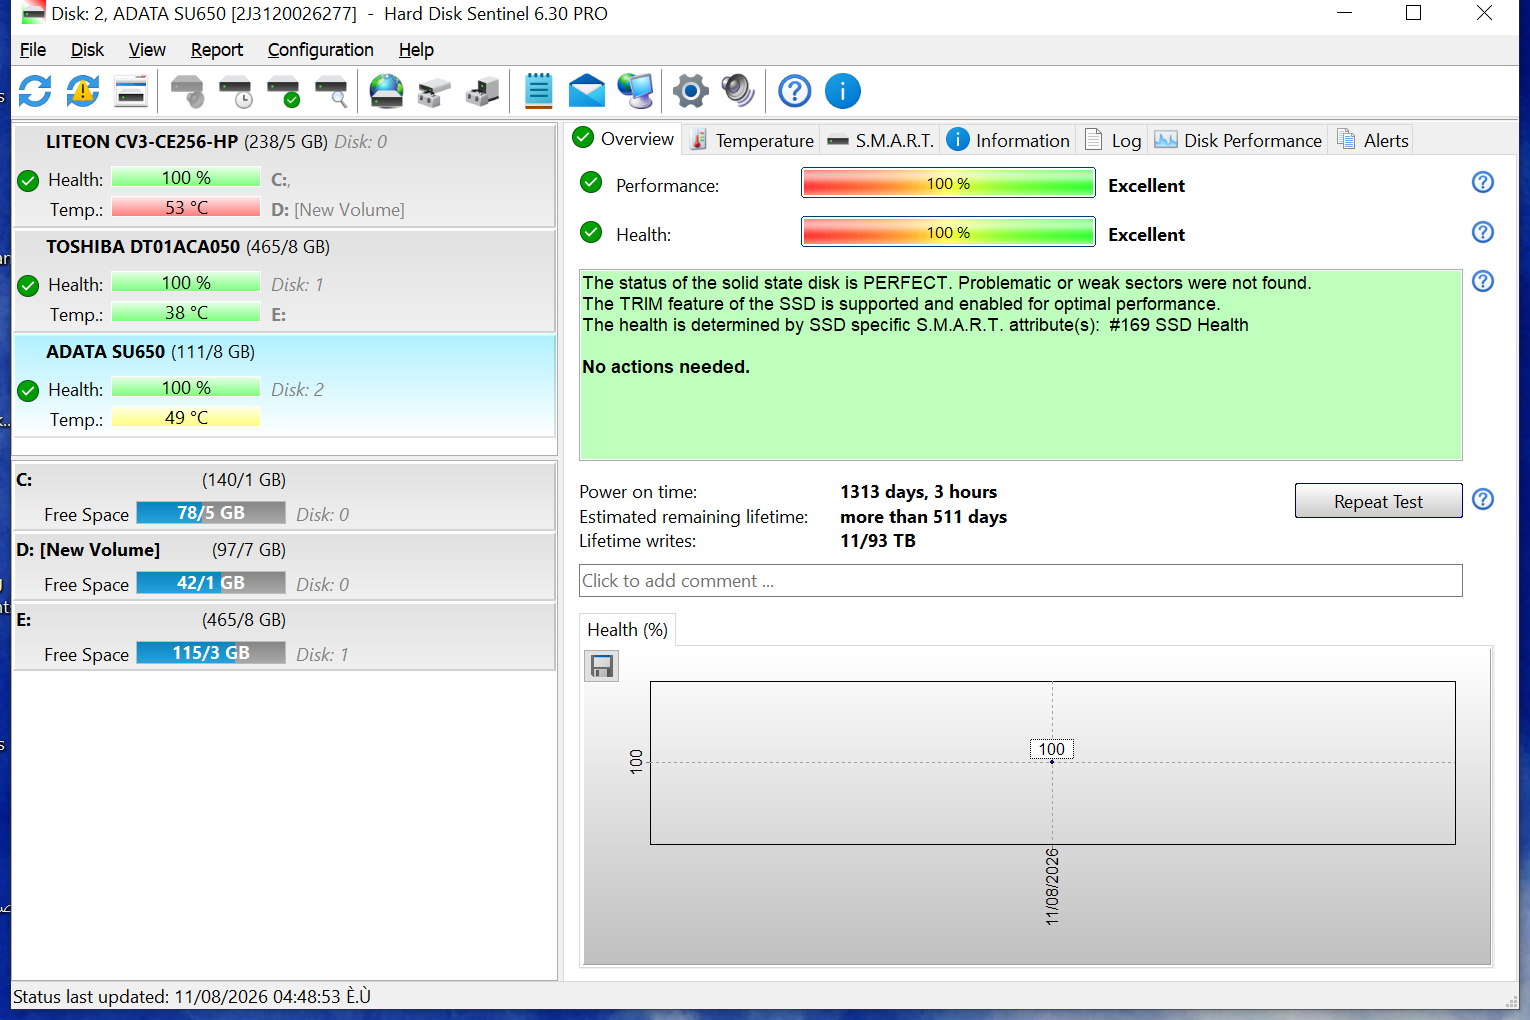Select the C: partition entry
The image size is (1530, 1020).
pyautogui.click(x=284, y=496)
